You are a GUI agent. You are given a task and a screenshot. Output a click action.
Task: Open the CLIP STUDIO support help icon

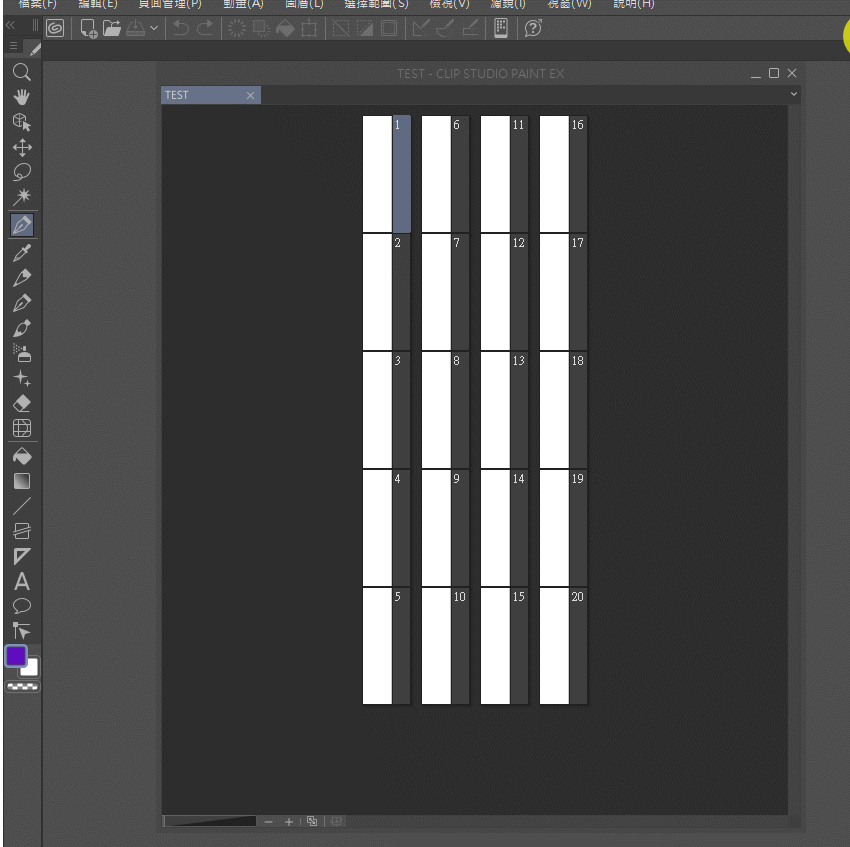(x=533, y=28)
